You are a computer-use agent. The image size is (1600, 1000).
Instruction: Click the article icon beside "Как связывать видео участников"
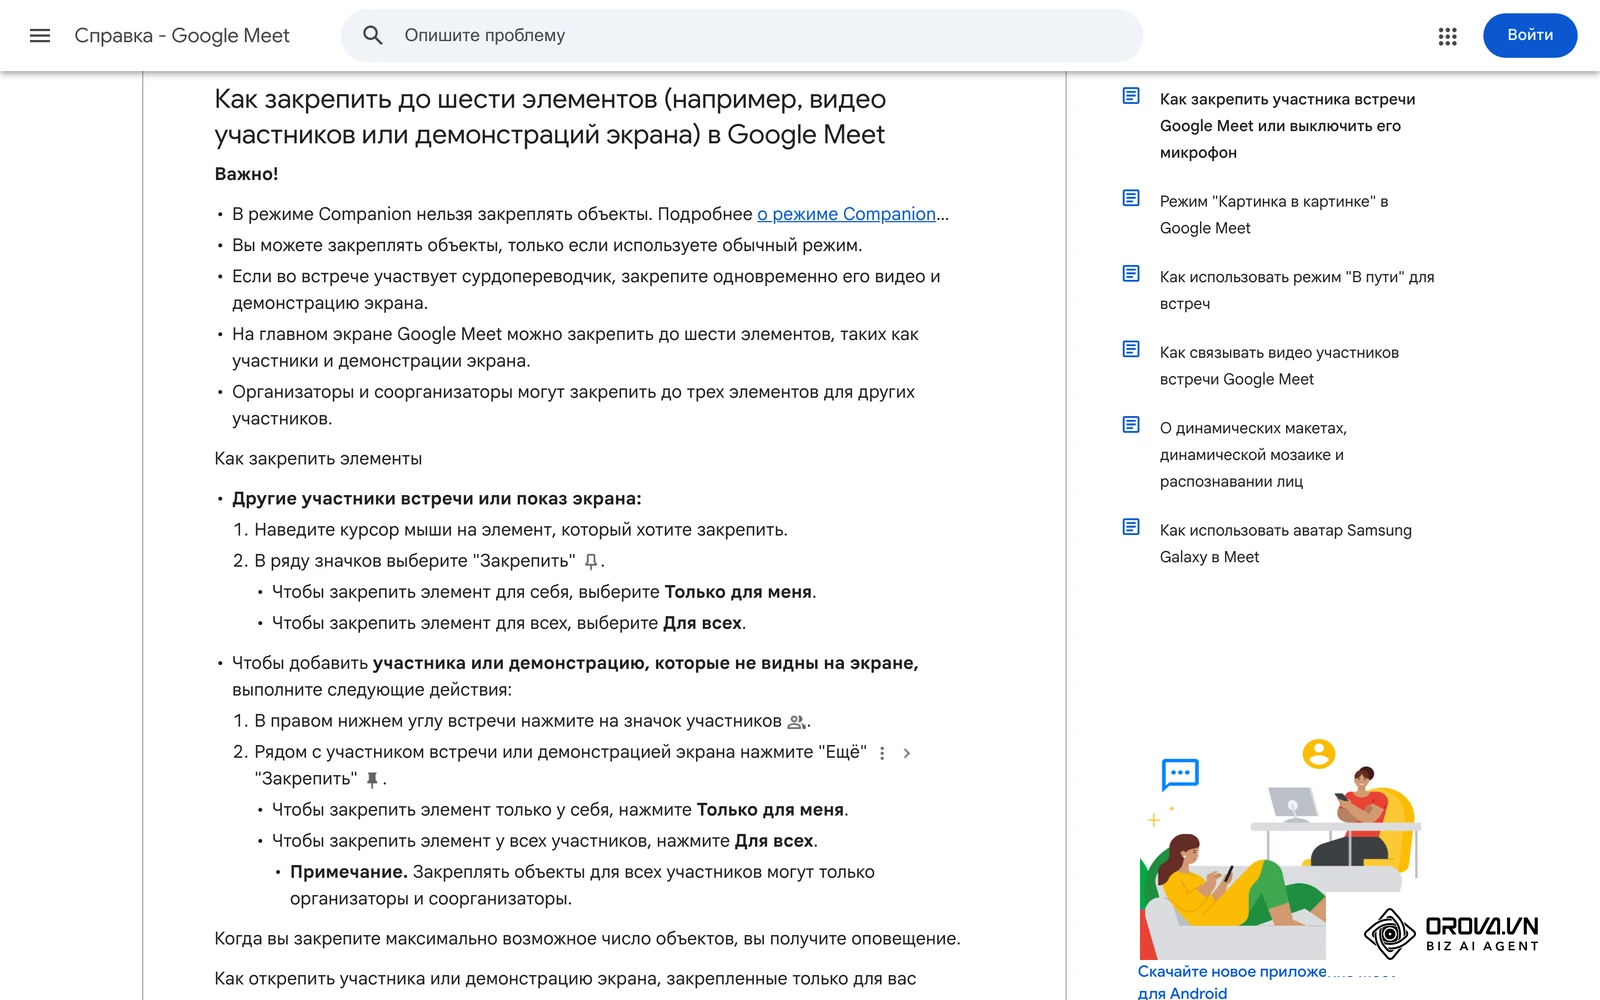[1131, 349]
